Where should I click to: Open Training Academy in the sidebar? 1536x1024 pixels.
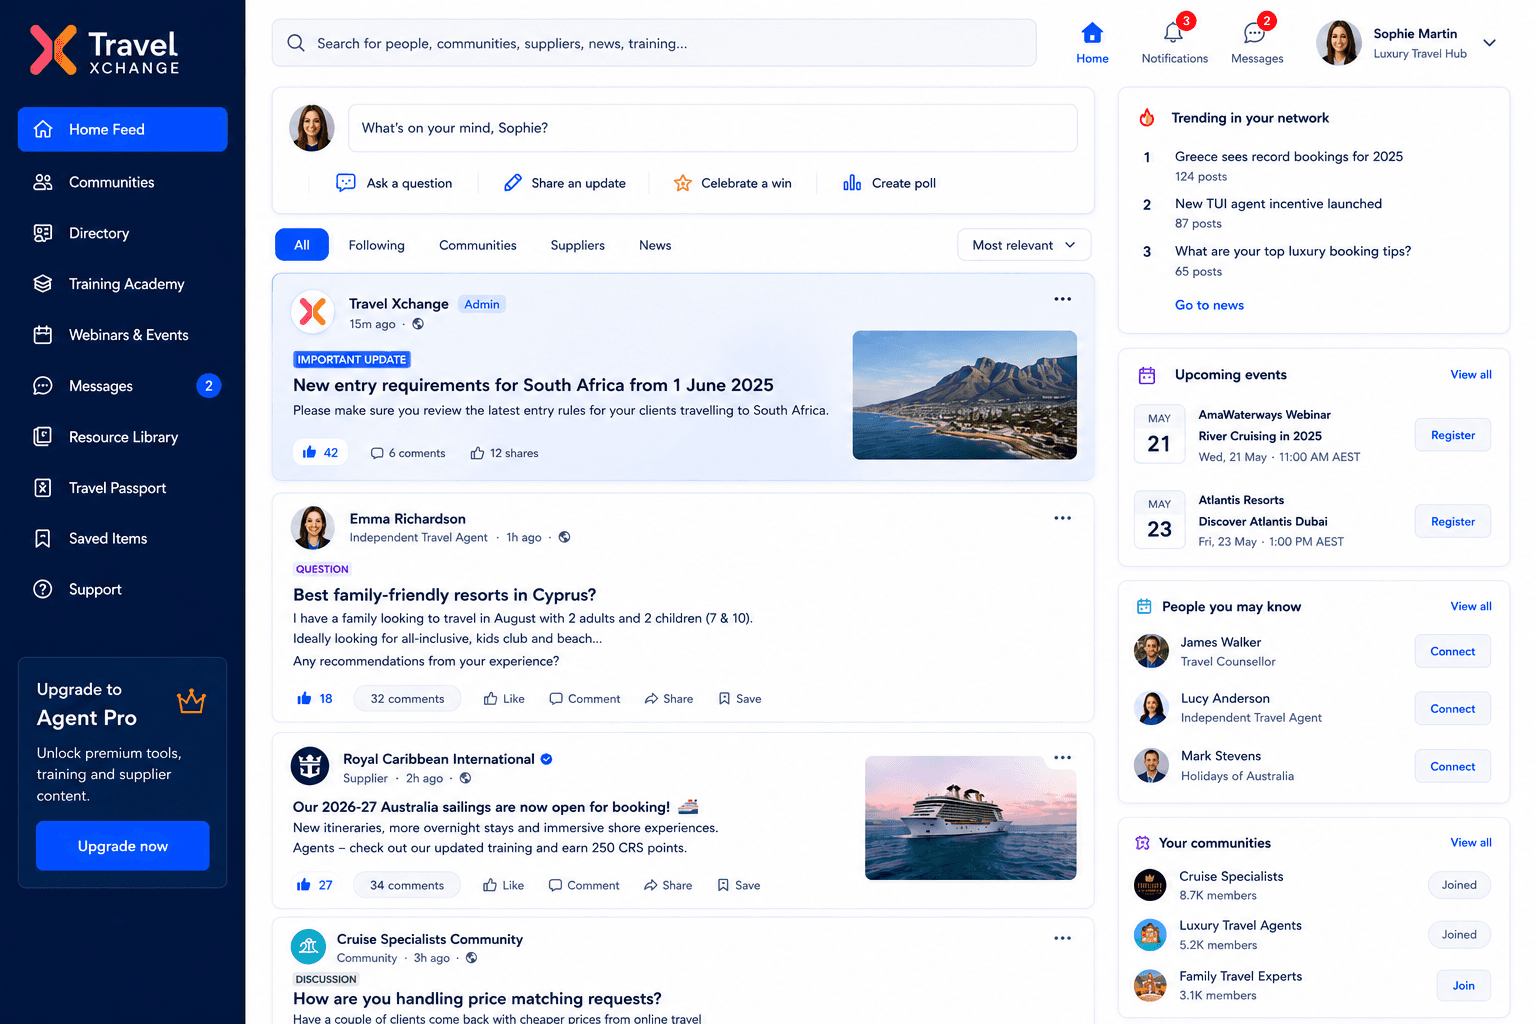coord(123,284)
